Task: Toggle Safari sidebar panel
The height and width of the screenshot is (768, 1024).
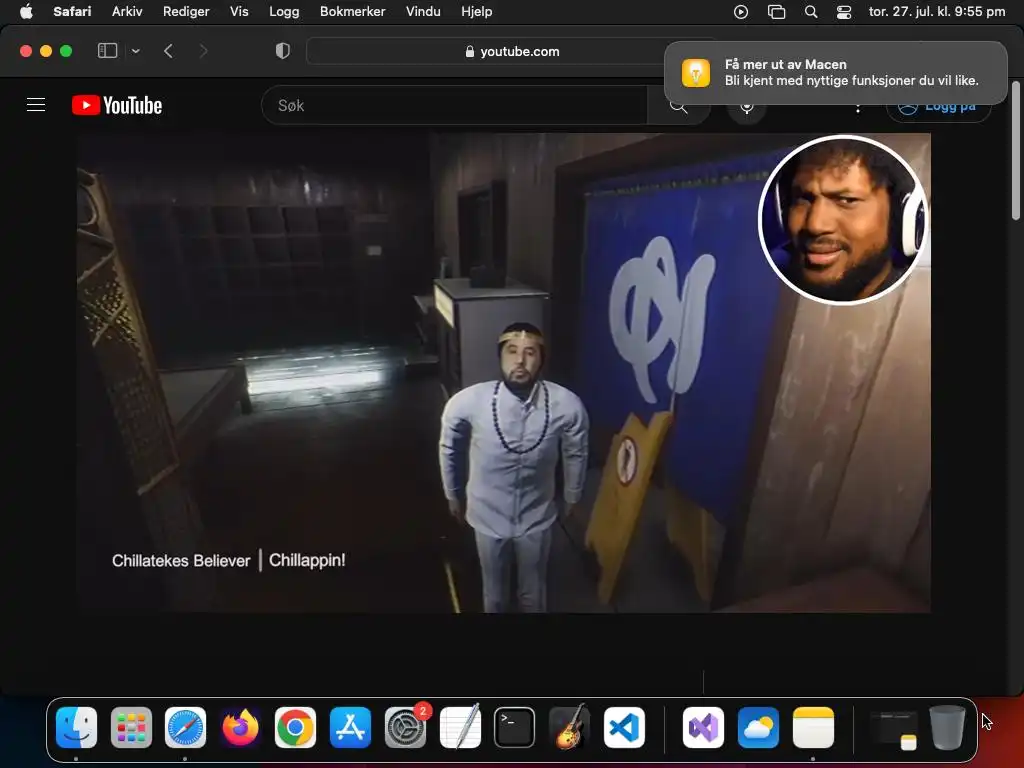Action: [107, 51]
